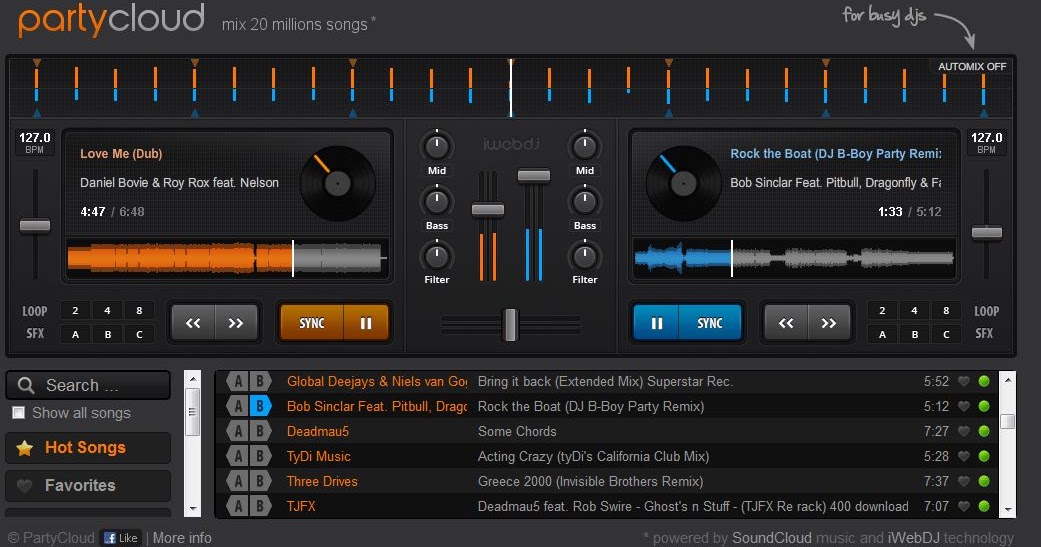Click the left deck Mid knob
This screenshot has height=547, width=1041.
(437, 146)
